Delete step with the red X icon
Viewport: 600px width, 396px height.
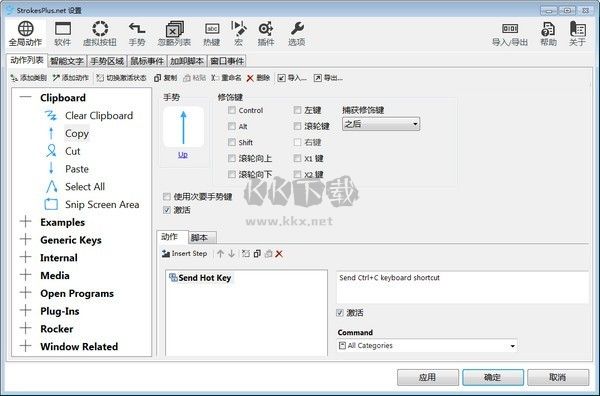click(x=279, y=254)
